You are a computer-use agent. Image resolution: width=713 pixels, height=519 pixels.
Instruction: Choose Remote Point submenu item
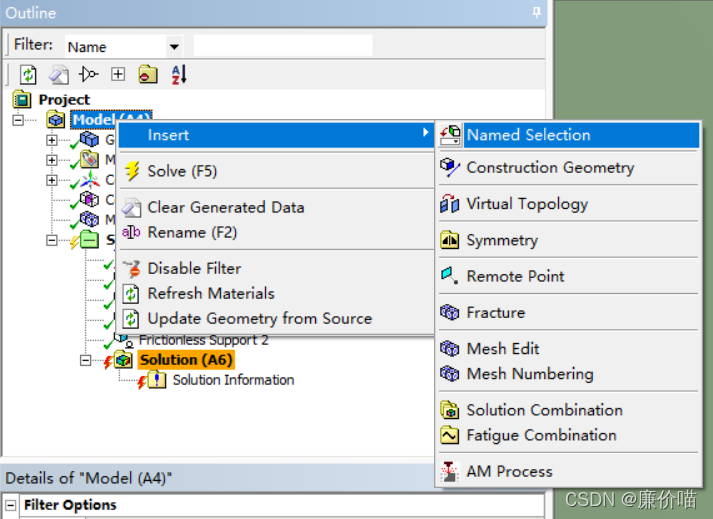pyautogui.click(x=569, y=276)
